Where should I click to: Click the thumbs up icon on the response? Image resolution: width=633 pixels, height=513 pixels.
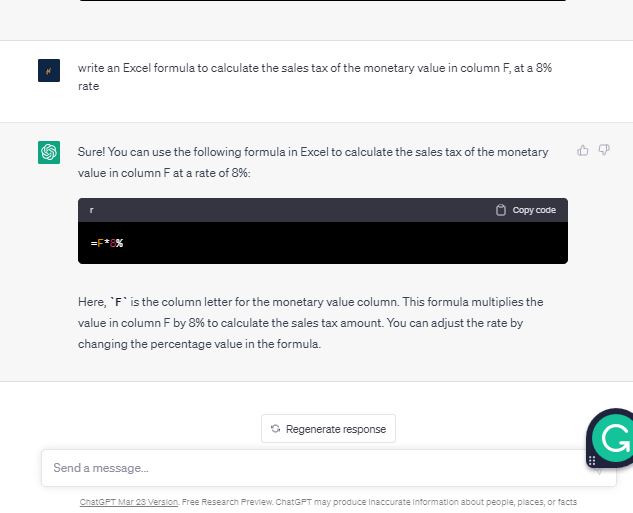coord(583,151)
